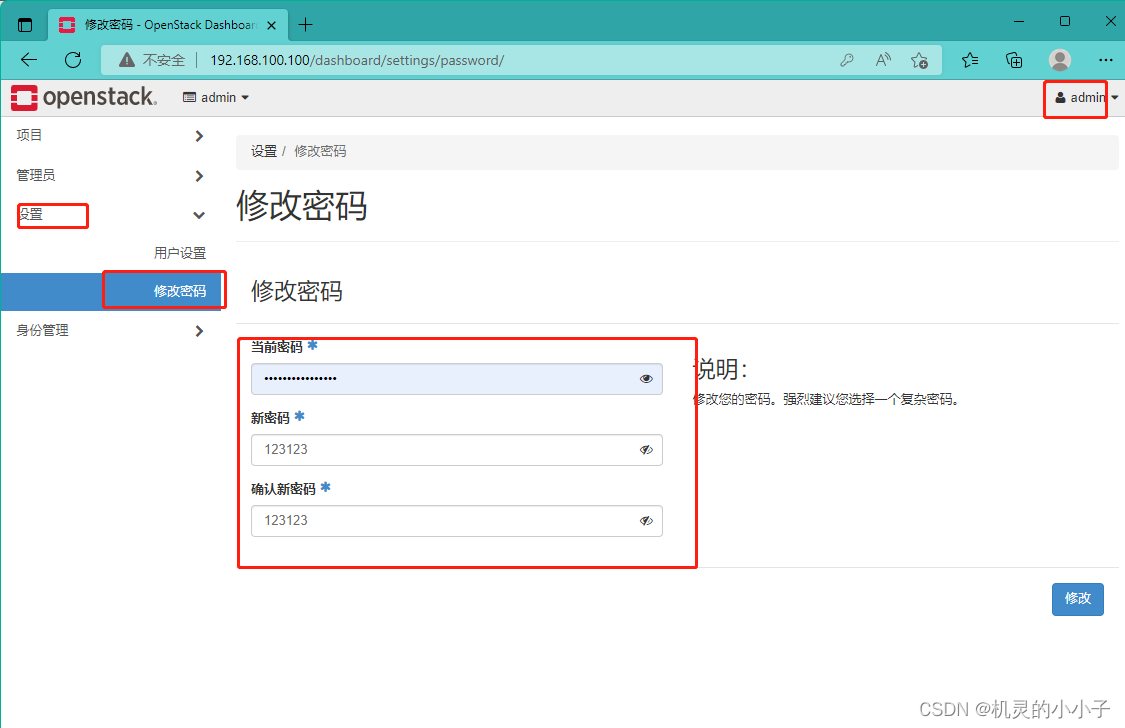The width and height of the screenshot is (1125, 728).
Task: Reveal the 当前密码 password with eye toggle
Action: pyautogui.click(x=646, y=379)
